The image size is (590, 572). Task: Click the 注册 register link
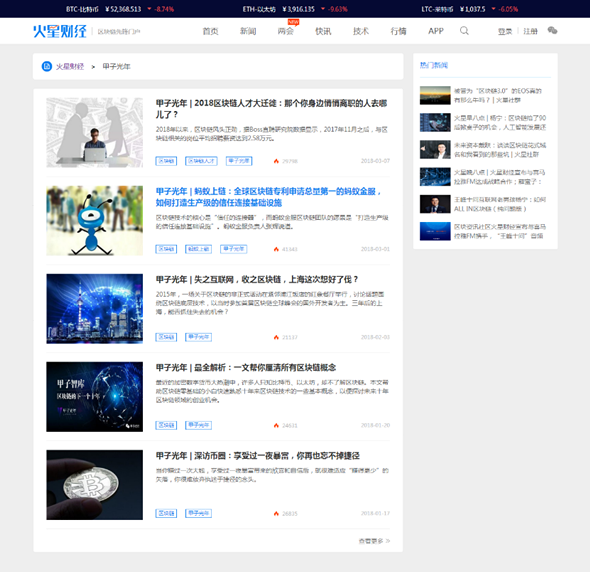click(531, 31)
